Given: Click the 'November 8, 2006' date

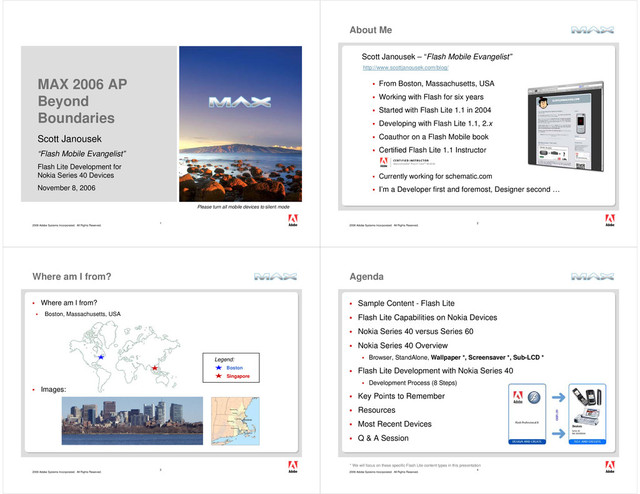Looking at the screenshot, I should click(67, 188).
